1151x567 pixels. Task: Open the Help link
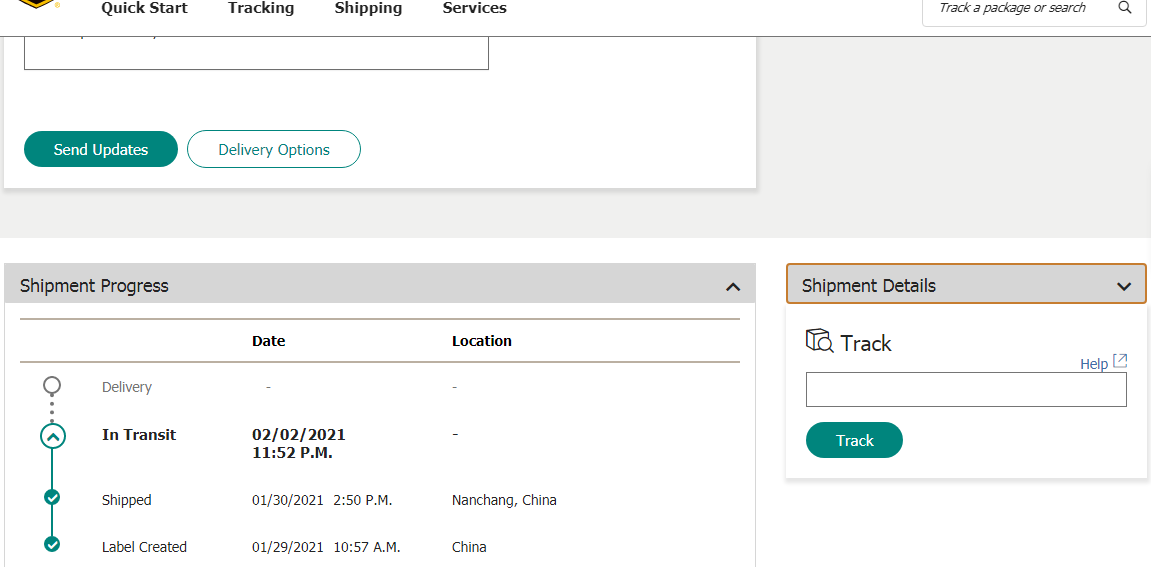[1093, 364]
